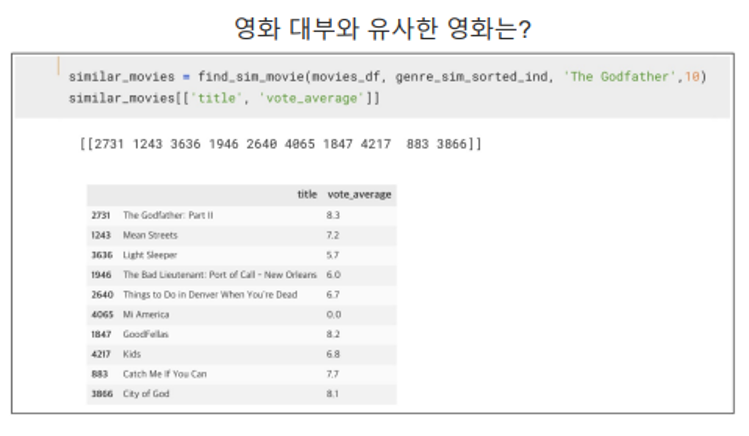This screenshot has height=436, width=749.
Task: Click the 7.2 rating value
Action: (x=333, y=235)
